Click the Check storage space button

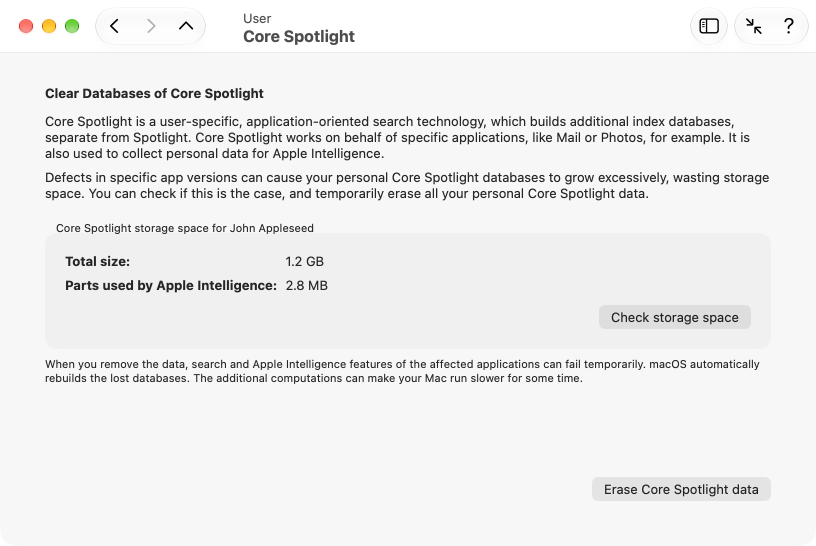[674, 317]
